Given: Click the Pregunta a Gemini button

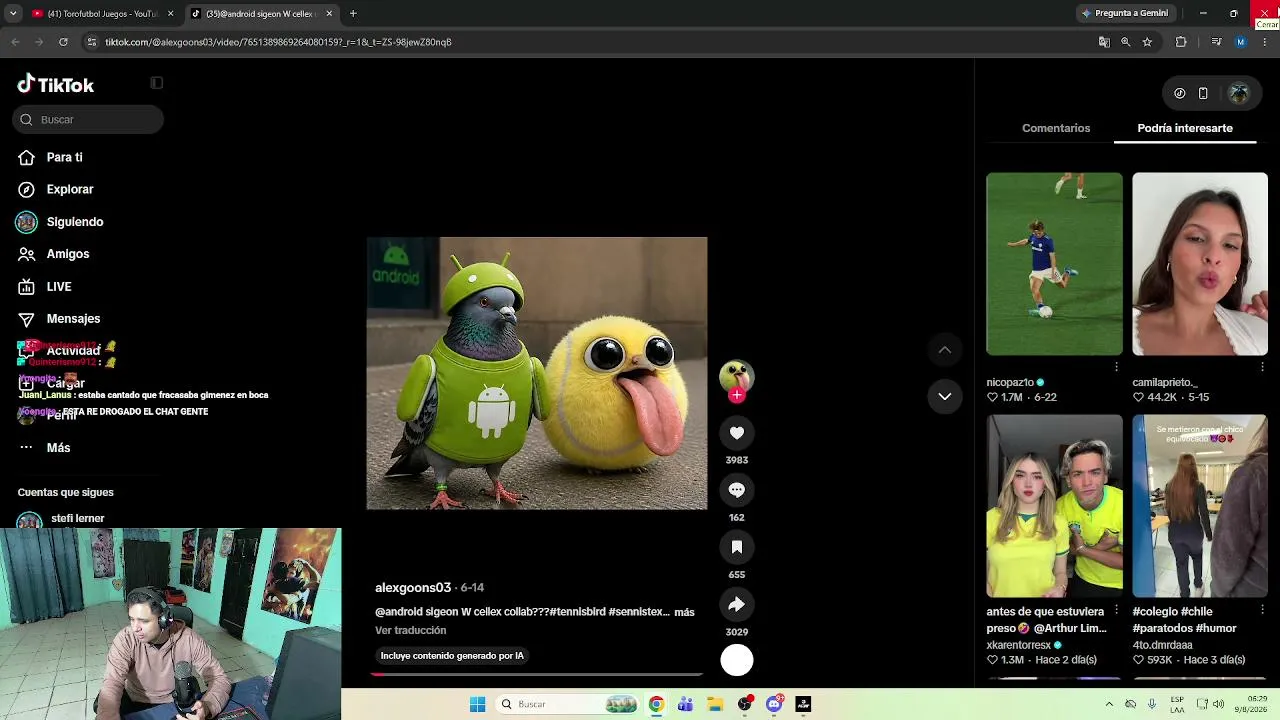Looking at the screenshot, I should (x=1125, y=14).
